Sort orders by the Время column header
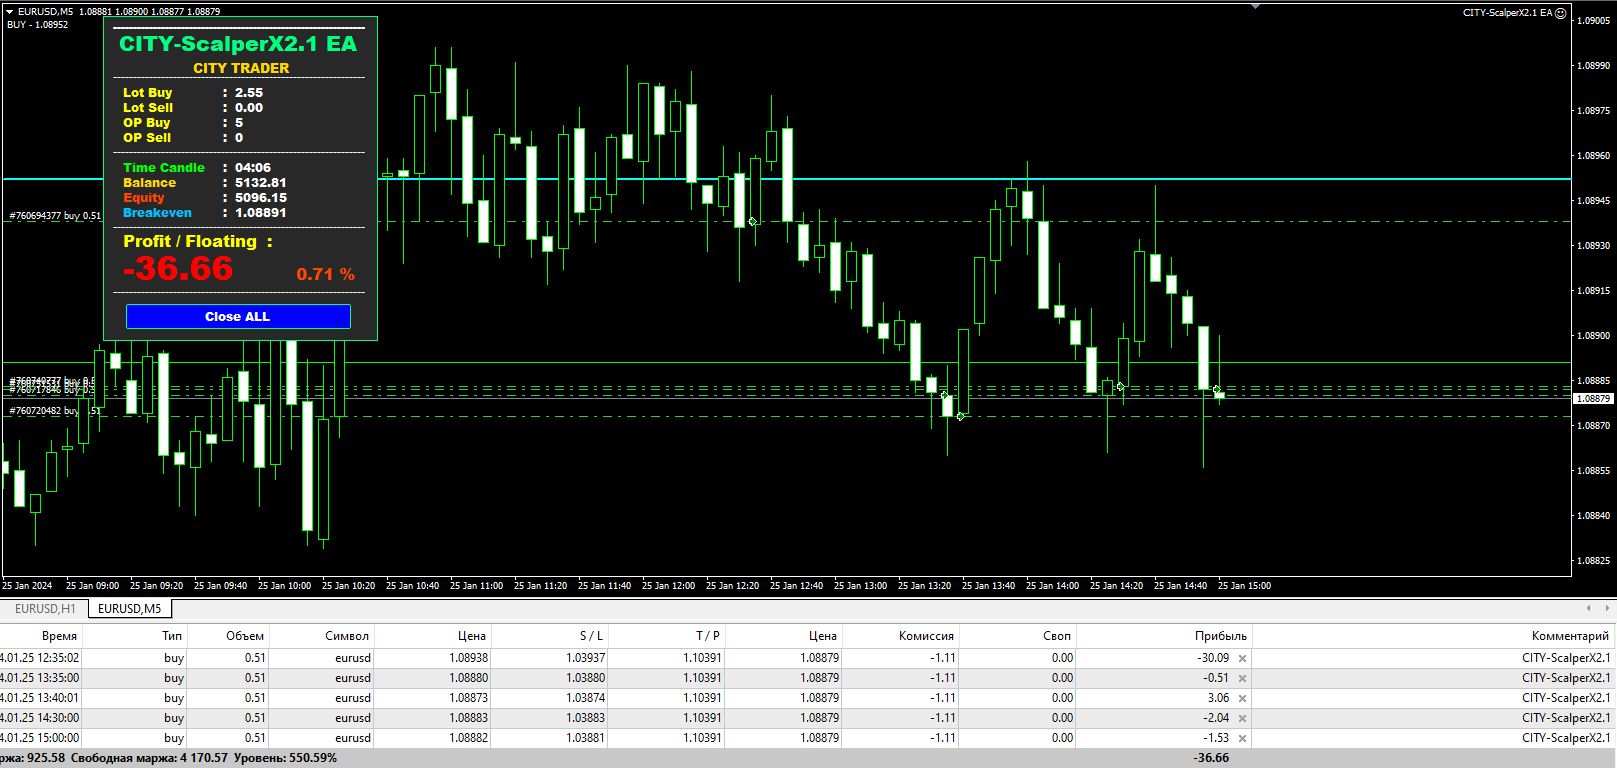This screenshot has height=768, width=1617. [x=59, y=636]
